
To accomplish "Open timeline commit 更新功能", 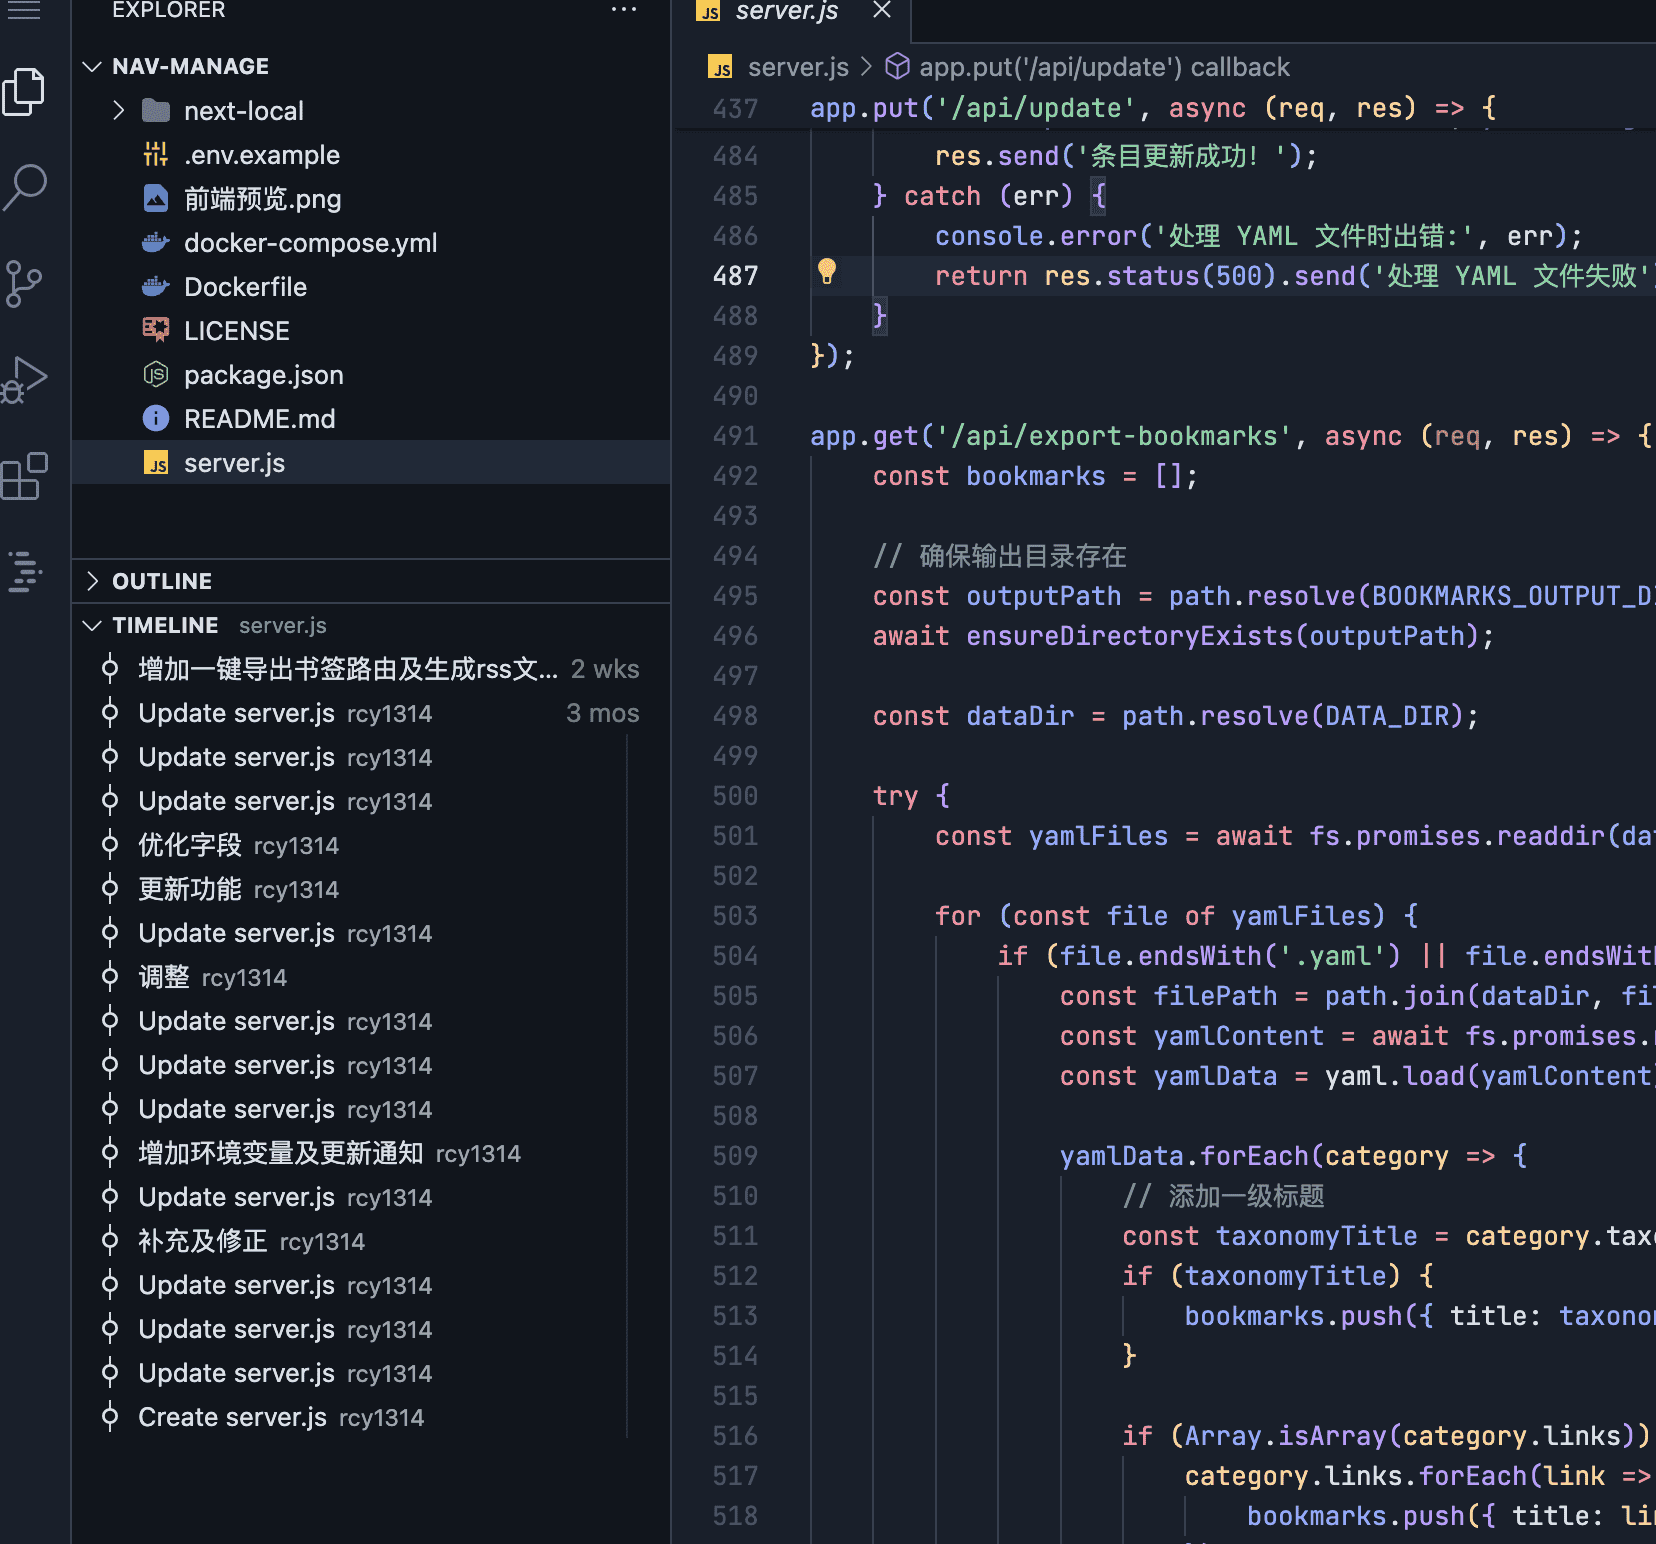I will (371, 888).
